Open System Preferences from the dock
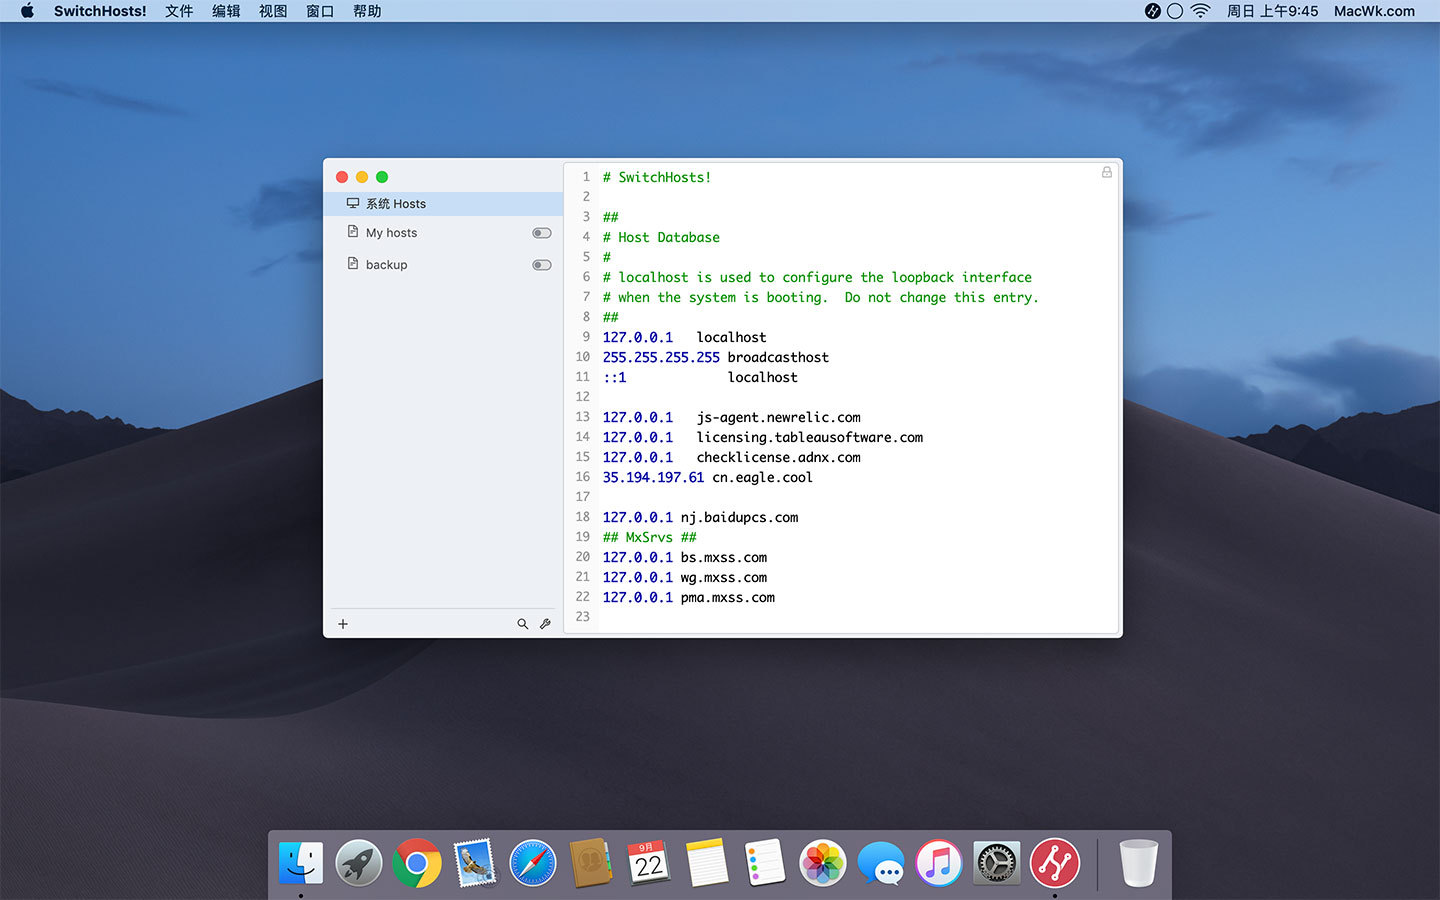The height and width of the screenshot is (900, 1440). pos(996,863)
